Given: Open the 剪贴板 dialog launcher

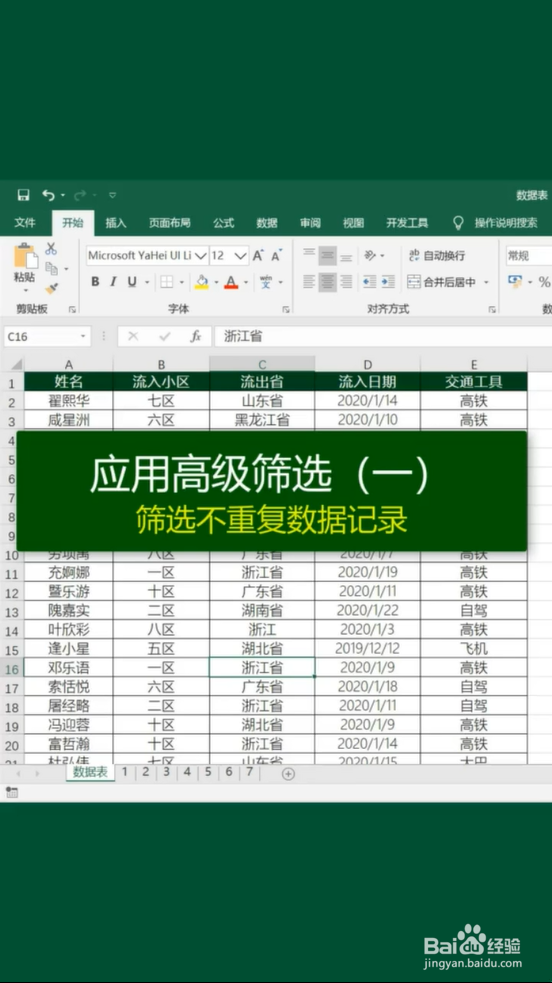Looking at the screenshot, I should click(x=72, y=309).
